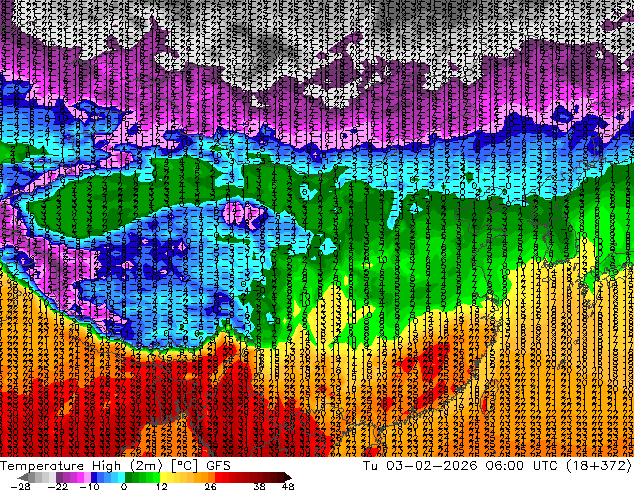
Task: Select the dark blue legend swatch above −10
Action: [x=94, y=477]
